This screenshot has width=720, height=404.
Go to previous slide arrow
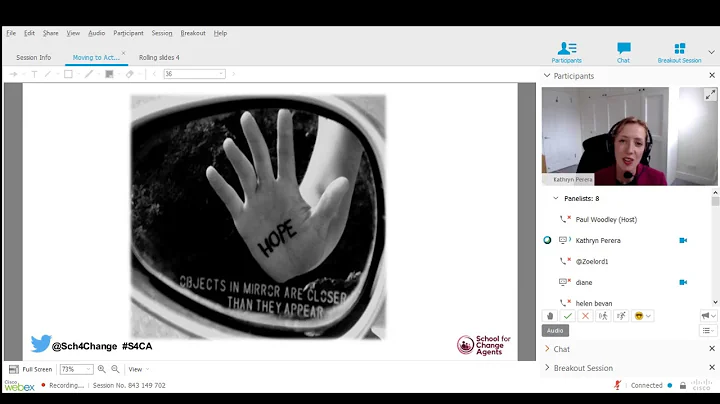pyautogui.click(x=154, y=74)
